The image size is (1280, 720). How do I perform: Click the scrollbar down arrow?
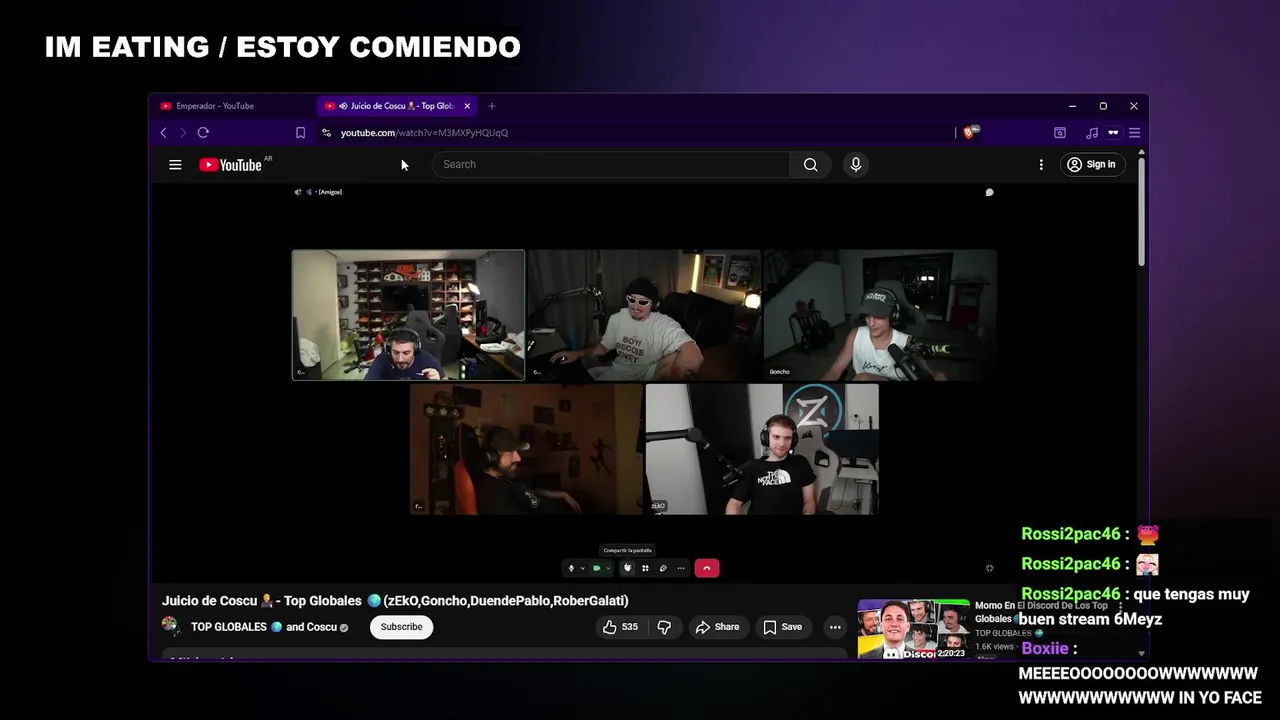click(x=1141, y=654)
